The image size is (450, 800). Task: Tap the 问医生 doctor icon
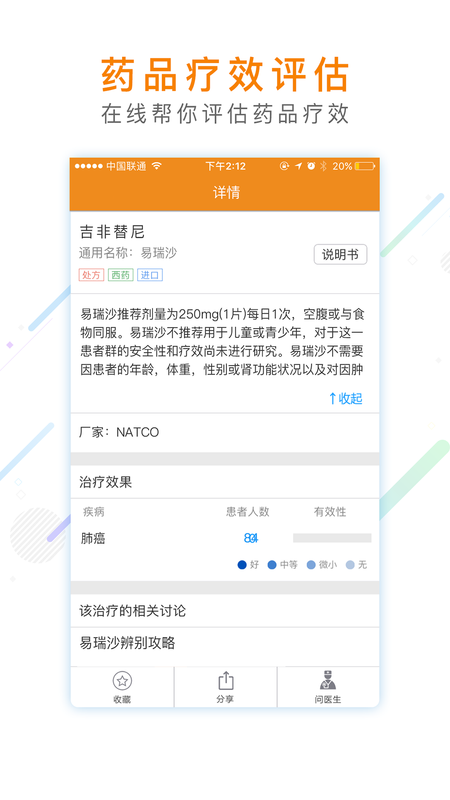(328, 681)
